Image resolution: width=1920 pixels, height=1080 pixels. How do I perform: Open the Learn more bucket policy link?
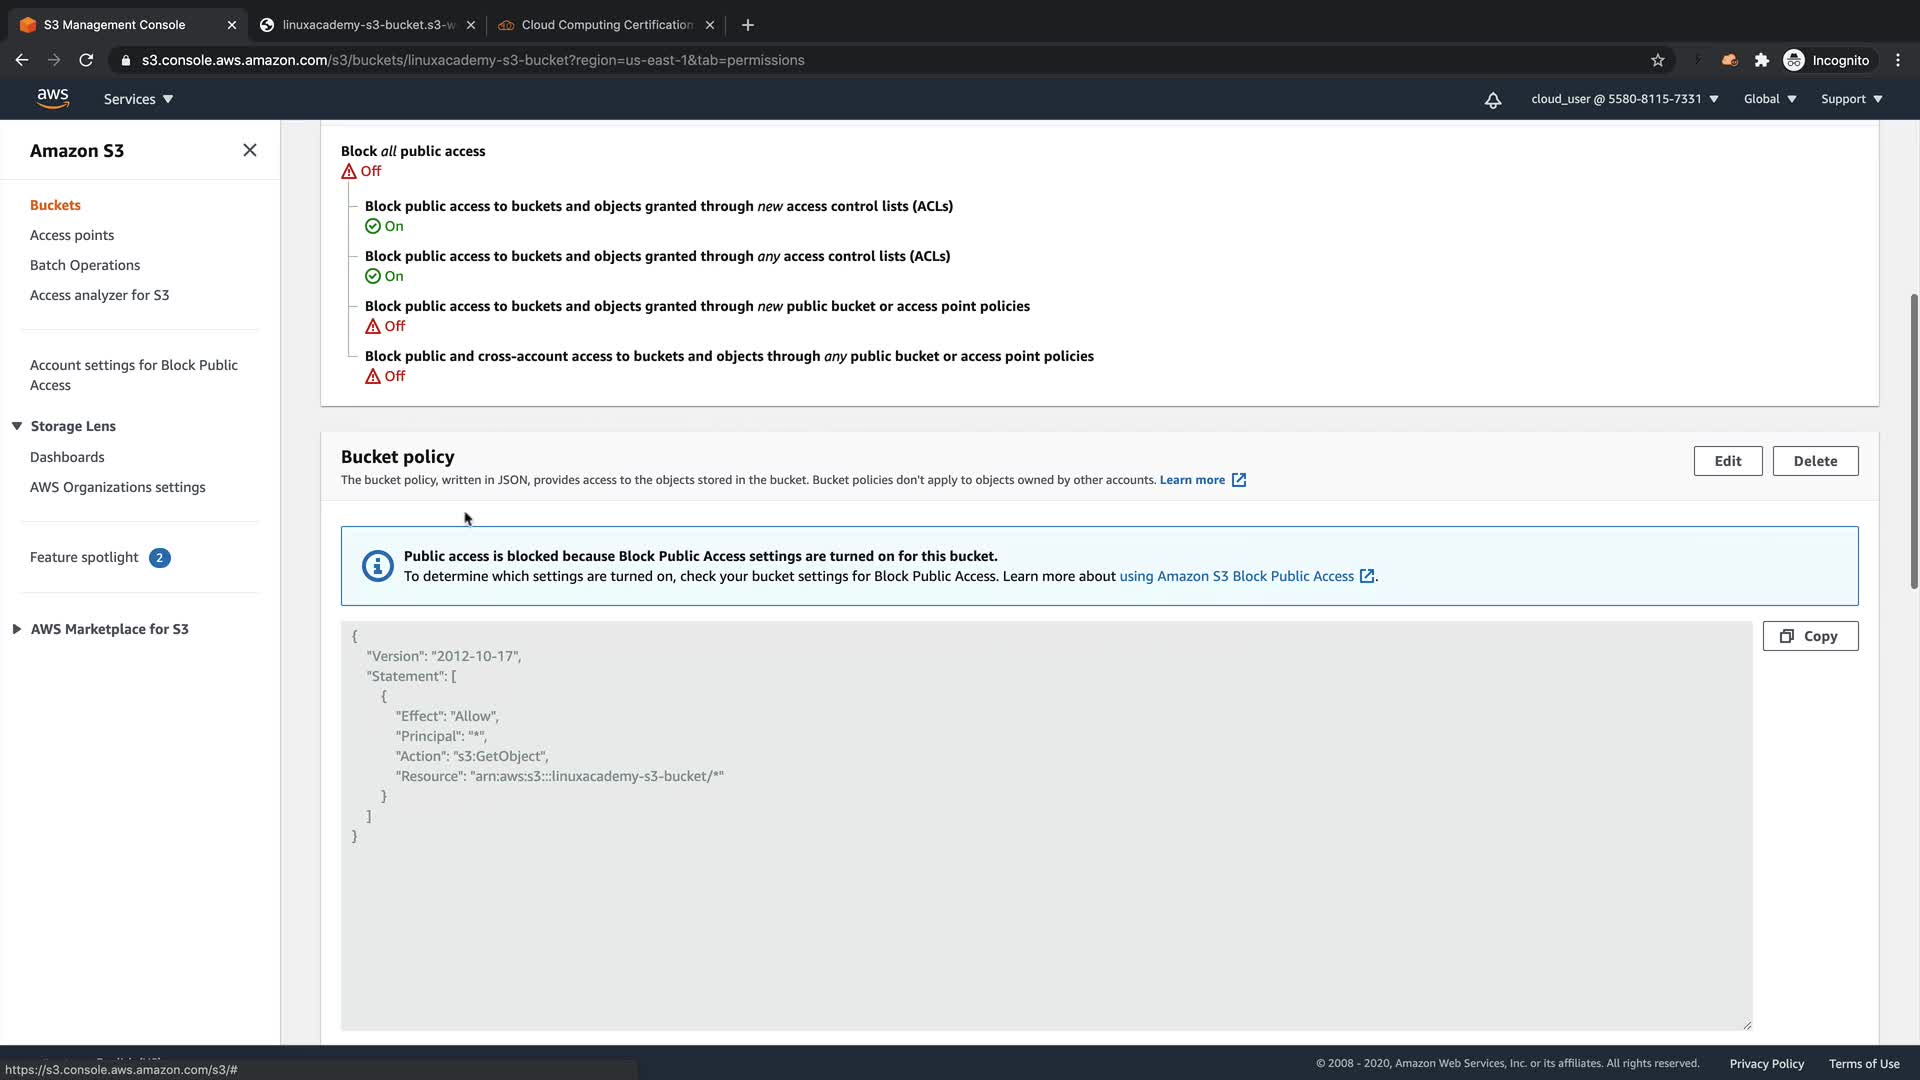[x=1192, y=480]
